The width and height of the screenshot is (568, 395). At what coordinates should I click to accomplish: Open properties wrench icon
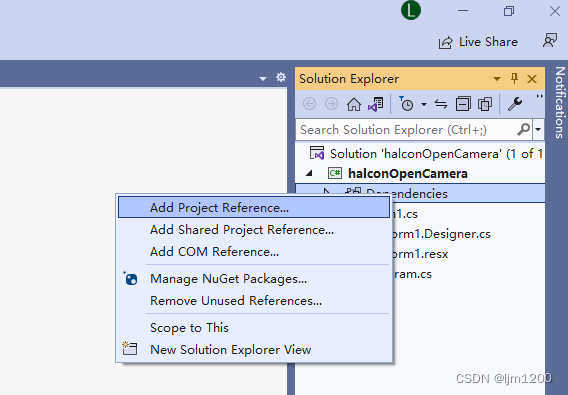click(514, 104)
